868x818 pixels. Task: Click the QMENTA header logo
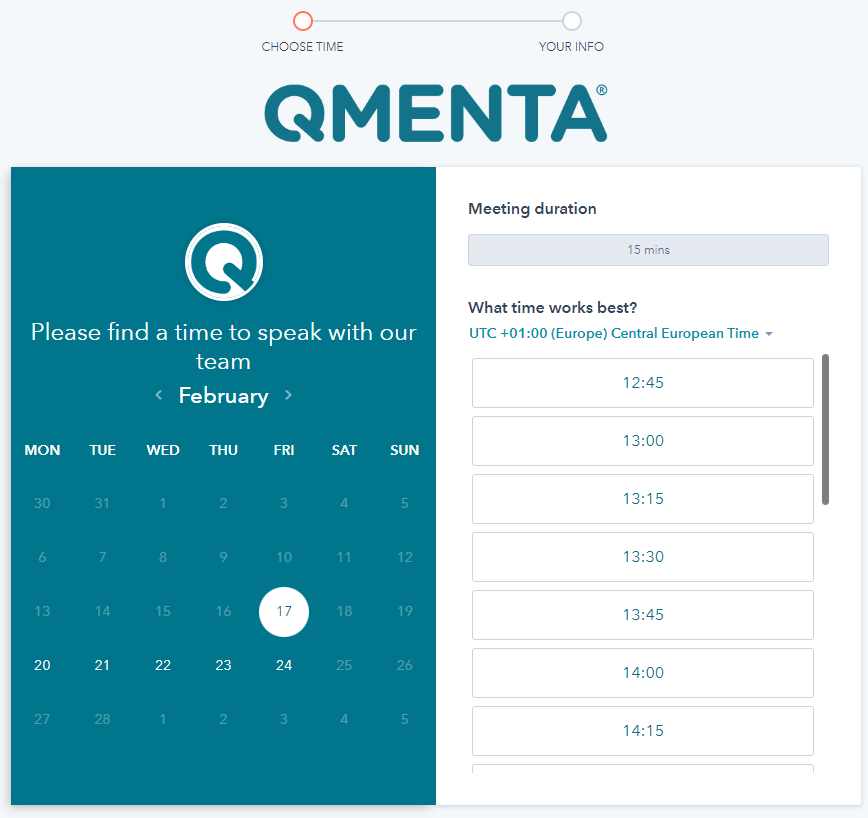435,112
